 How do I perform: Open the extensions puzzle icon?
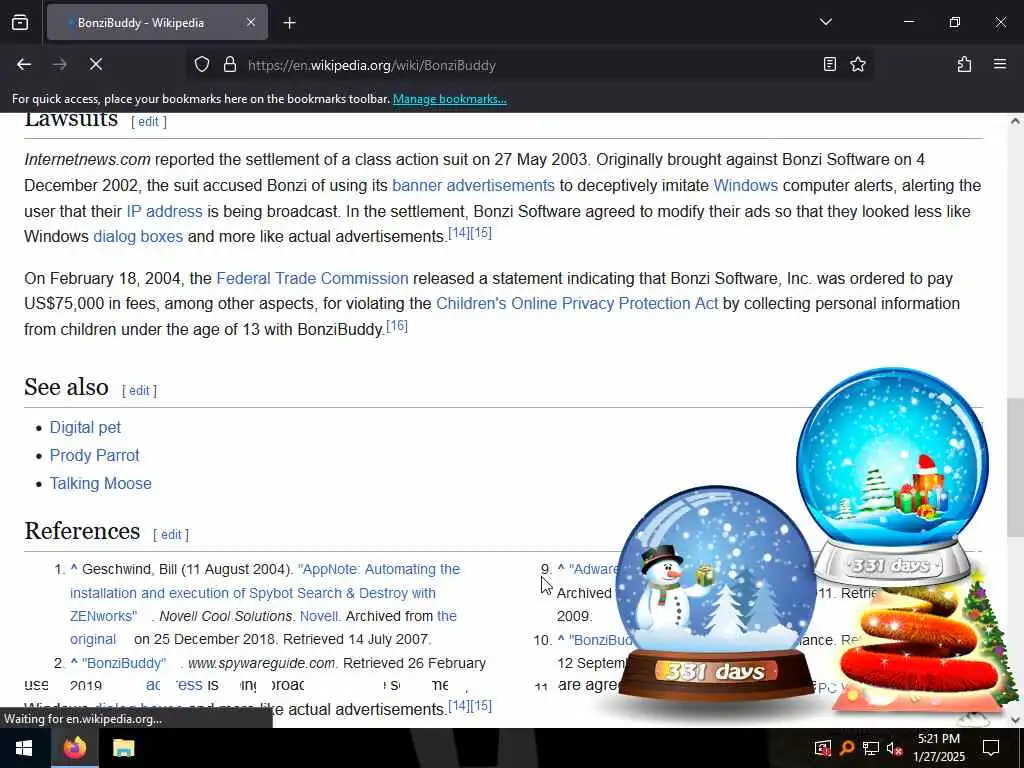(x=964, y=64)
